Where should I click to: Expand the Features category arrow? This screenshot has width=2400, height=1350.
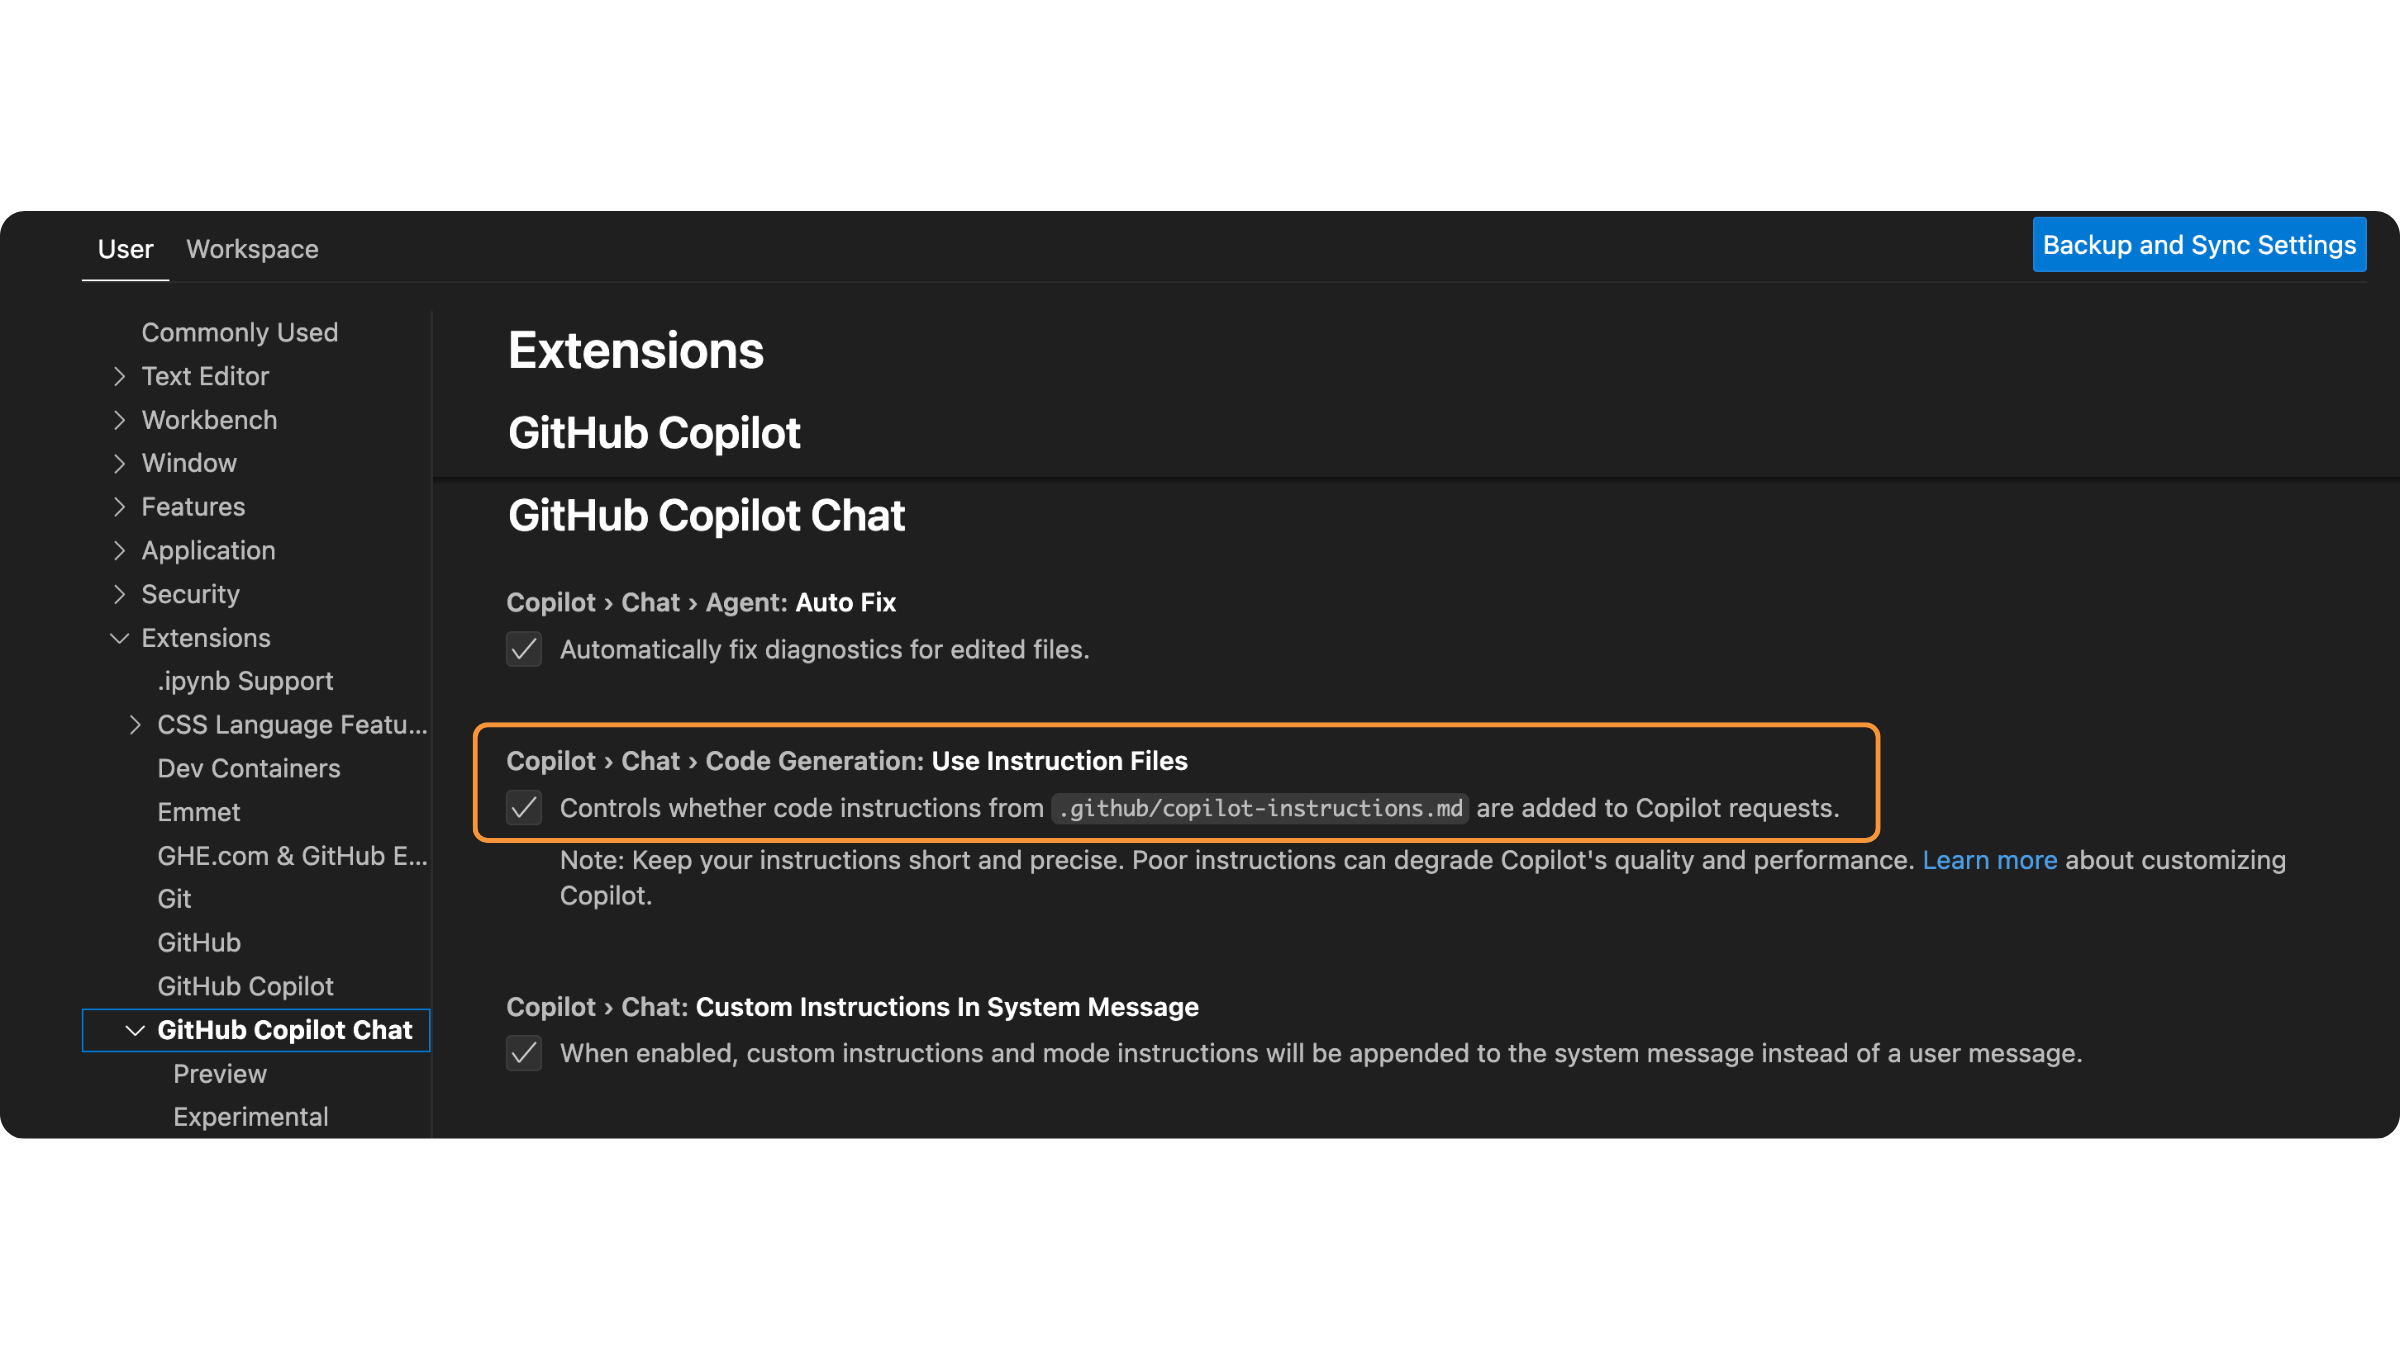(x=120, y=507)
